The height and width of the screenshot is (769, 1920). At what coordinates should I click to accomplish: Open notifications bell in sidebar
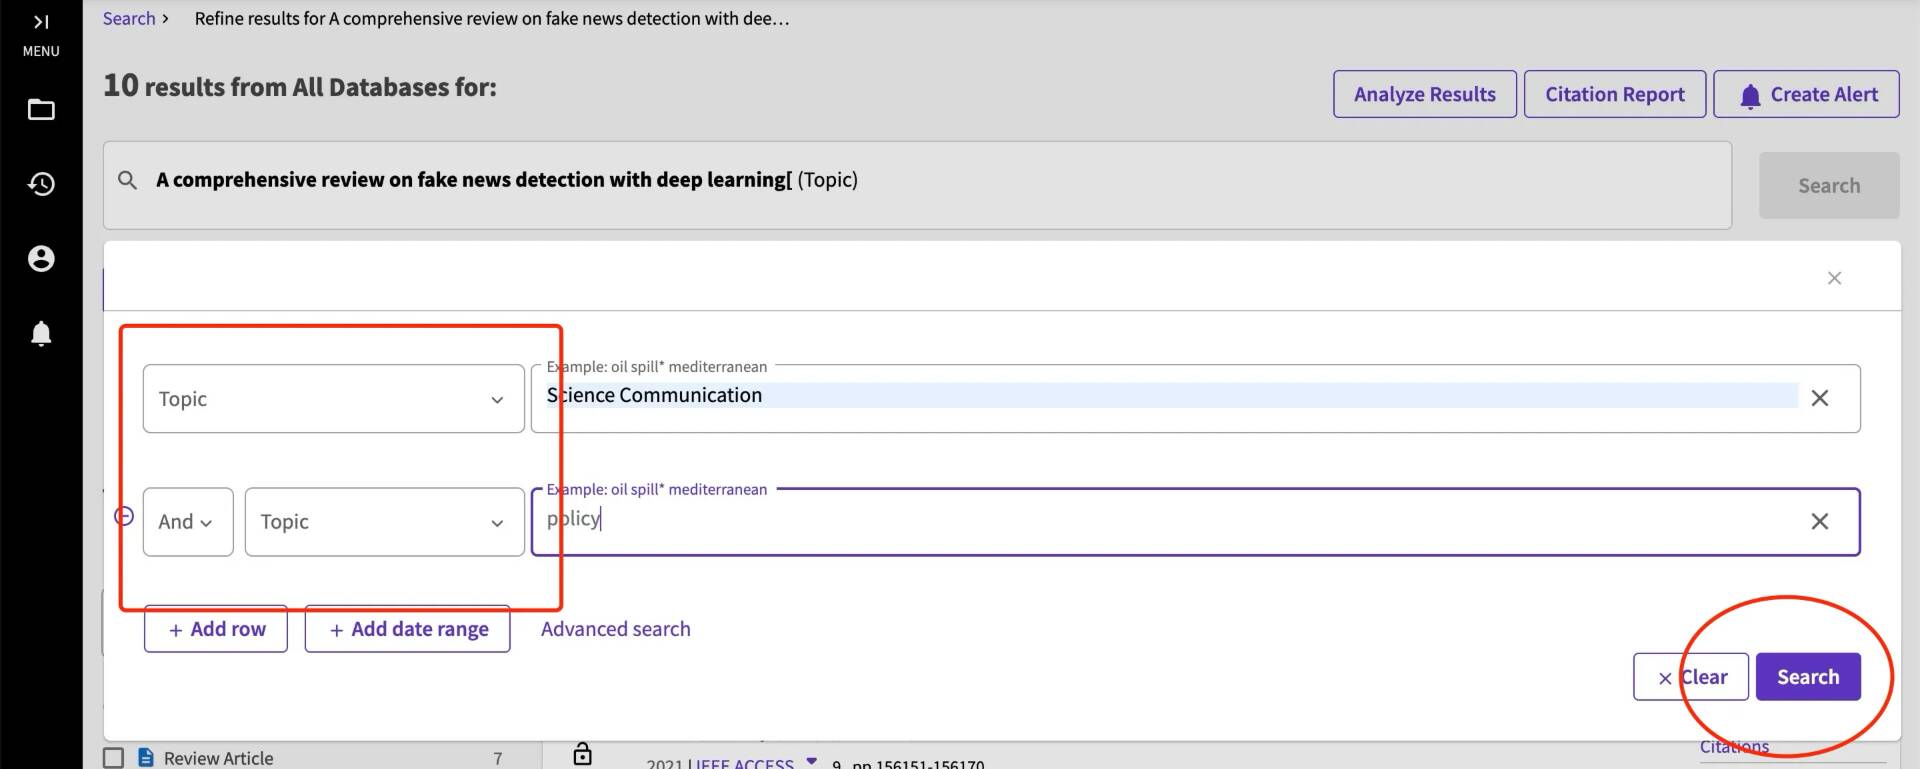pos(41,333)
